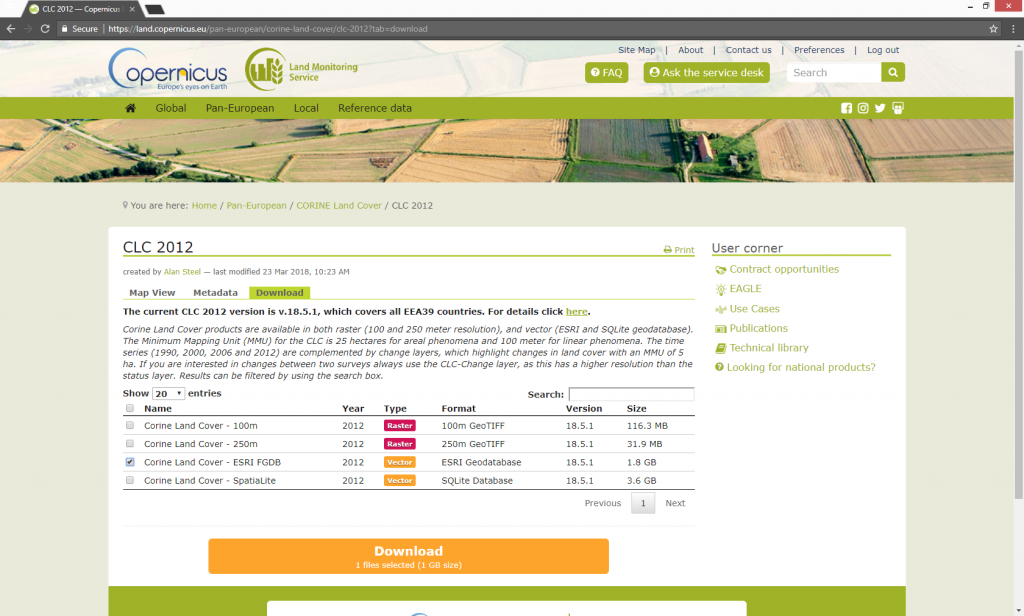Open the Technical library link
The image size is (1024, 616).
[x=769, y=348]
